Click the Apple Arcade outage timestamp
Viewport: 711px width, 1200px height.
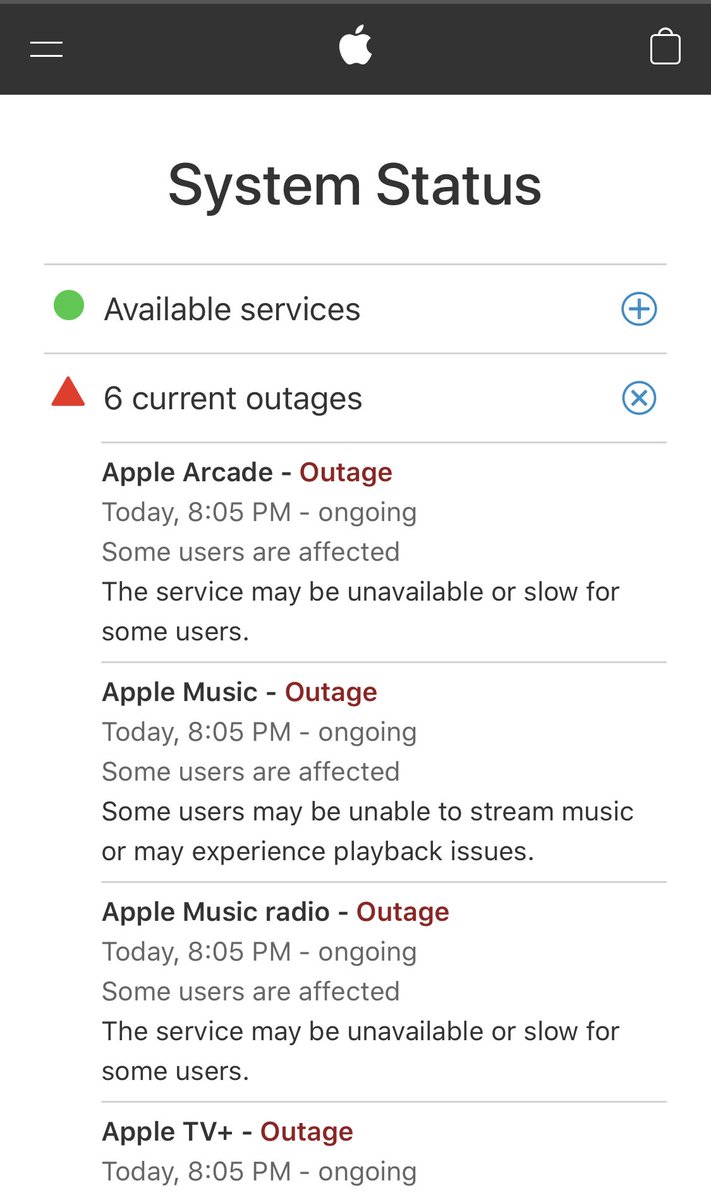click(259, 512)
